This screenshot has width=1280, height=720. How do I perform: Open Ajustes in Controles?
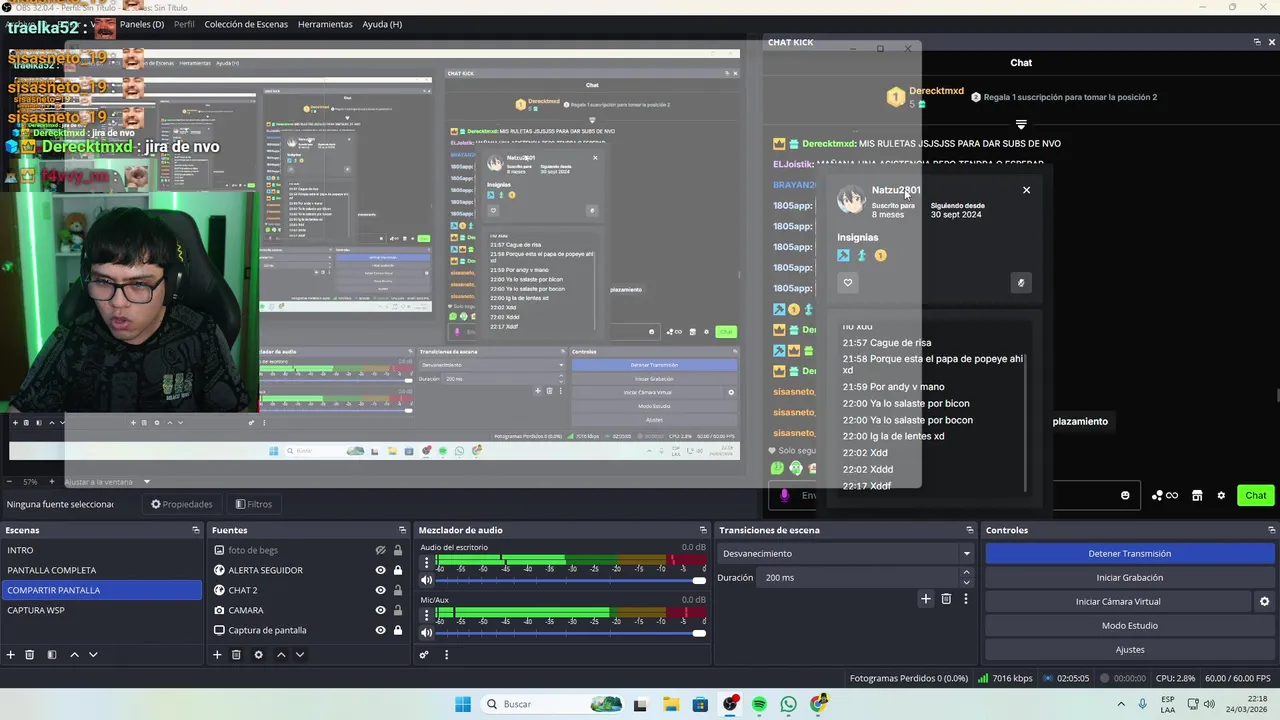(x=1130, y=650)
